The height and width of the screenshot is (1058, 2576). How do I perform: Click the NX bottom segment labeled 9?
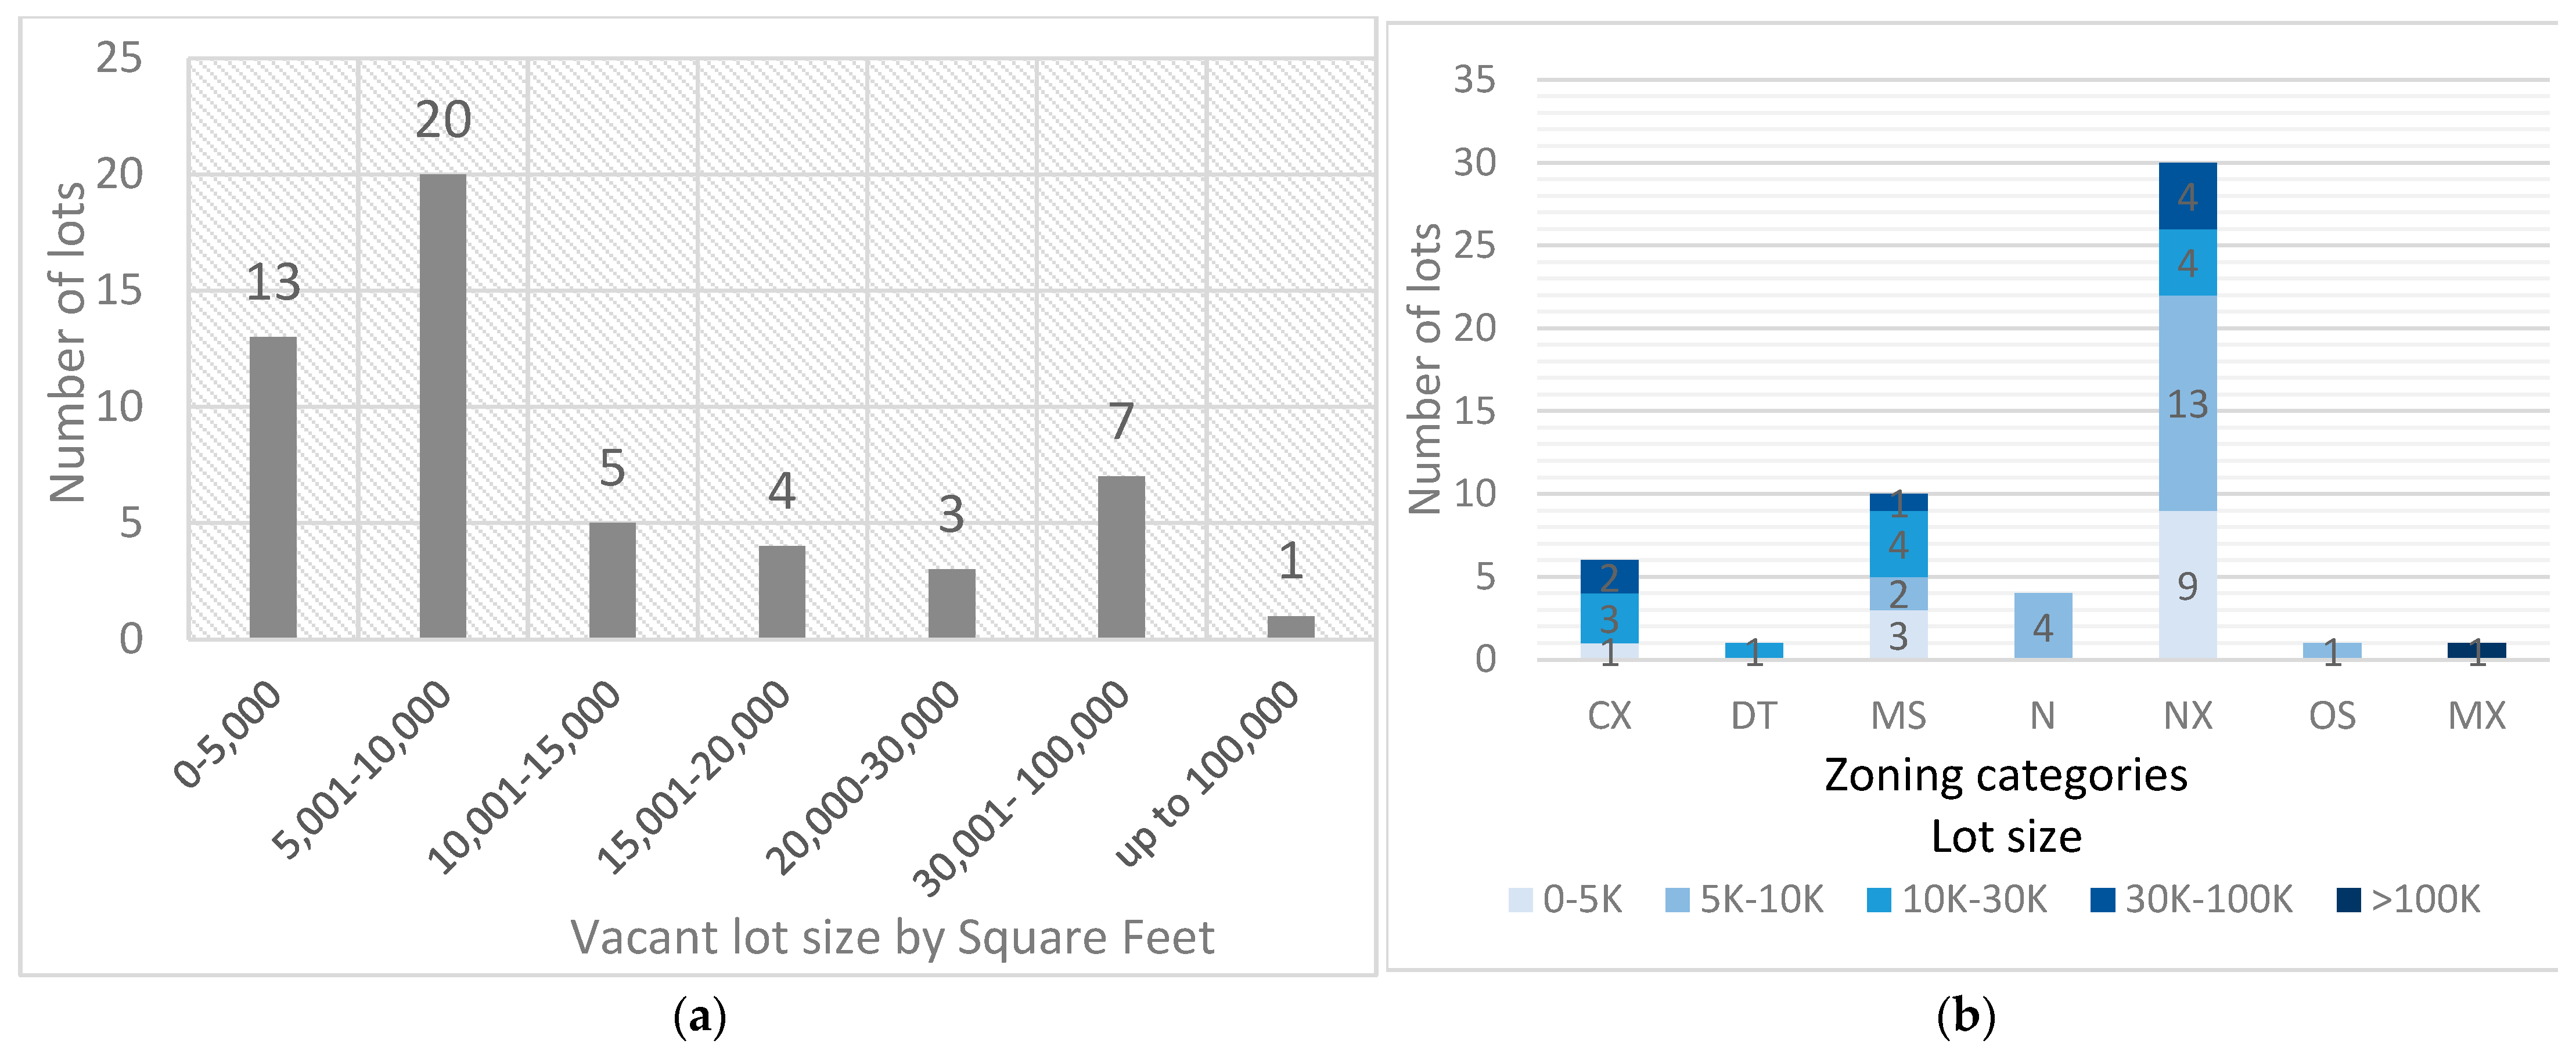(x=2187, y=584)
